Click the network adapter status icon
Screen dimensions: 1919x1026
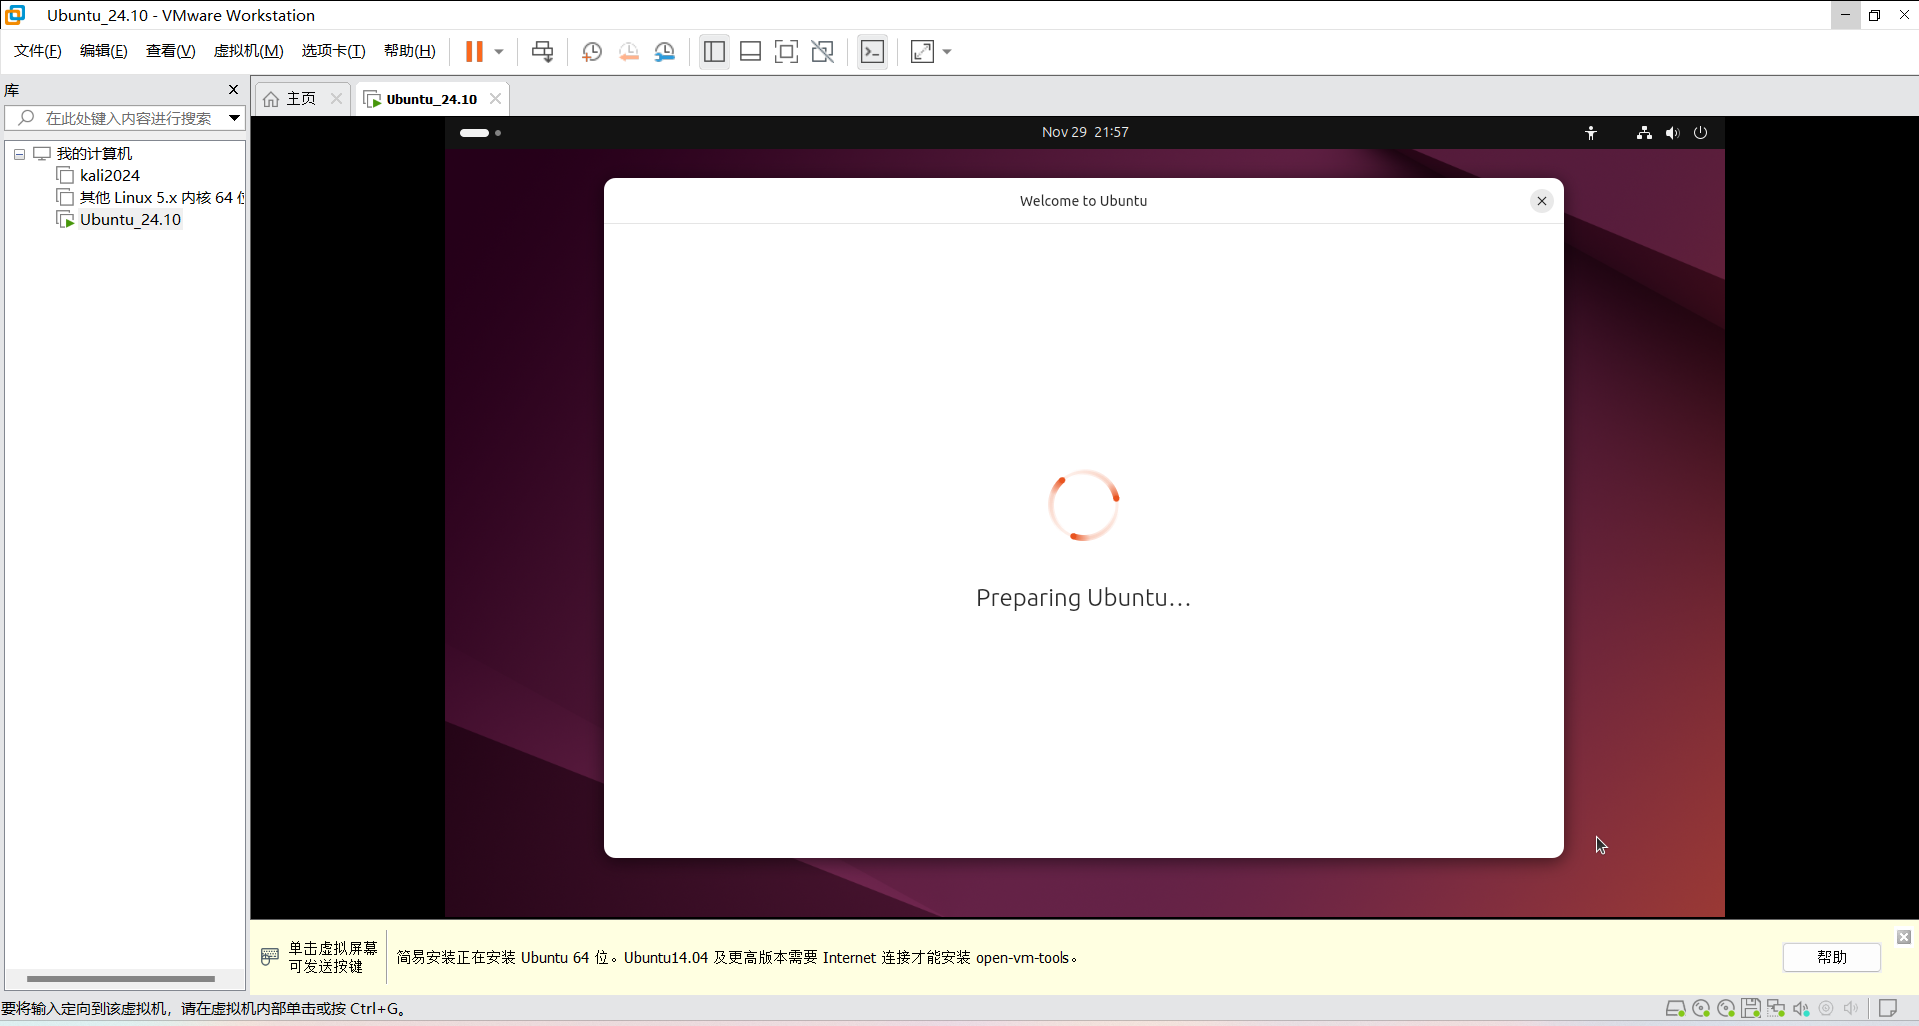pos(1776,1008)
